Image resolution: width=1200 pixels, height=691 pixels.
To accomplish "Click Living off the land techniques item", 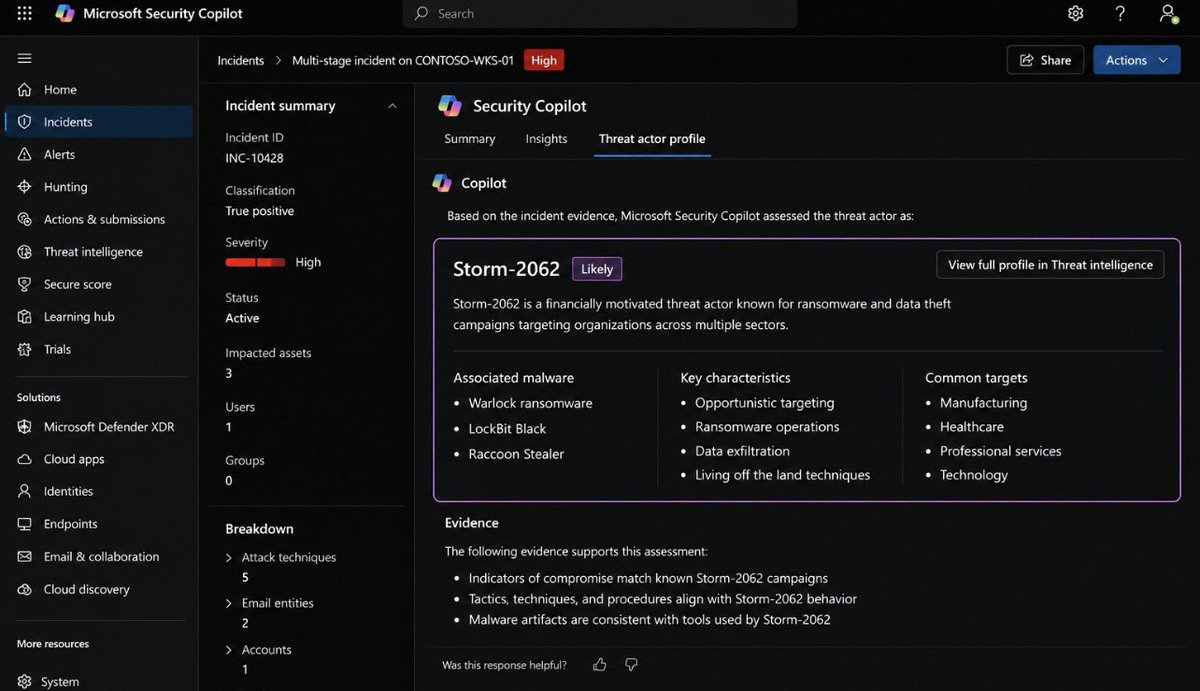I will click(x=782, y=475).
